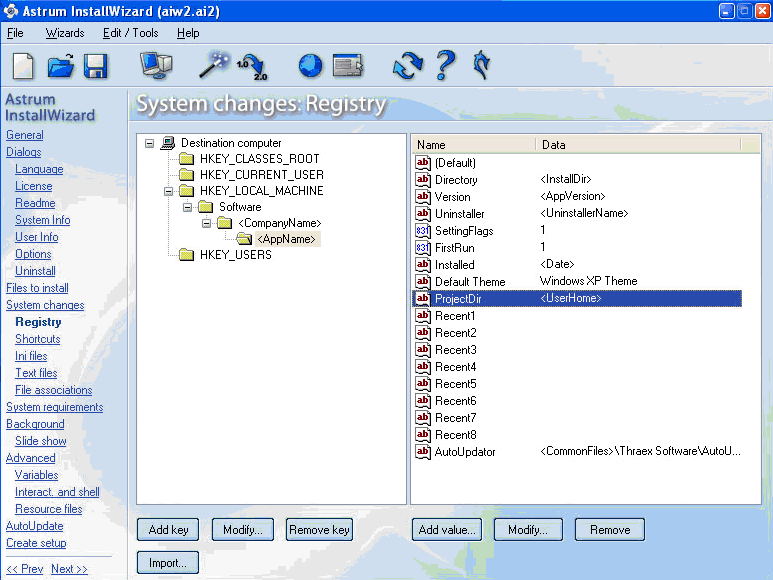Collapse the Software tree node
The image size is (773, 580).
[187, 207]
